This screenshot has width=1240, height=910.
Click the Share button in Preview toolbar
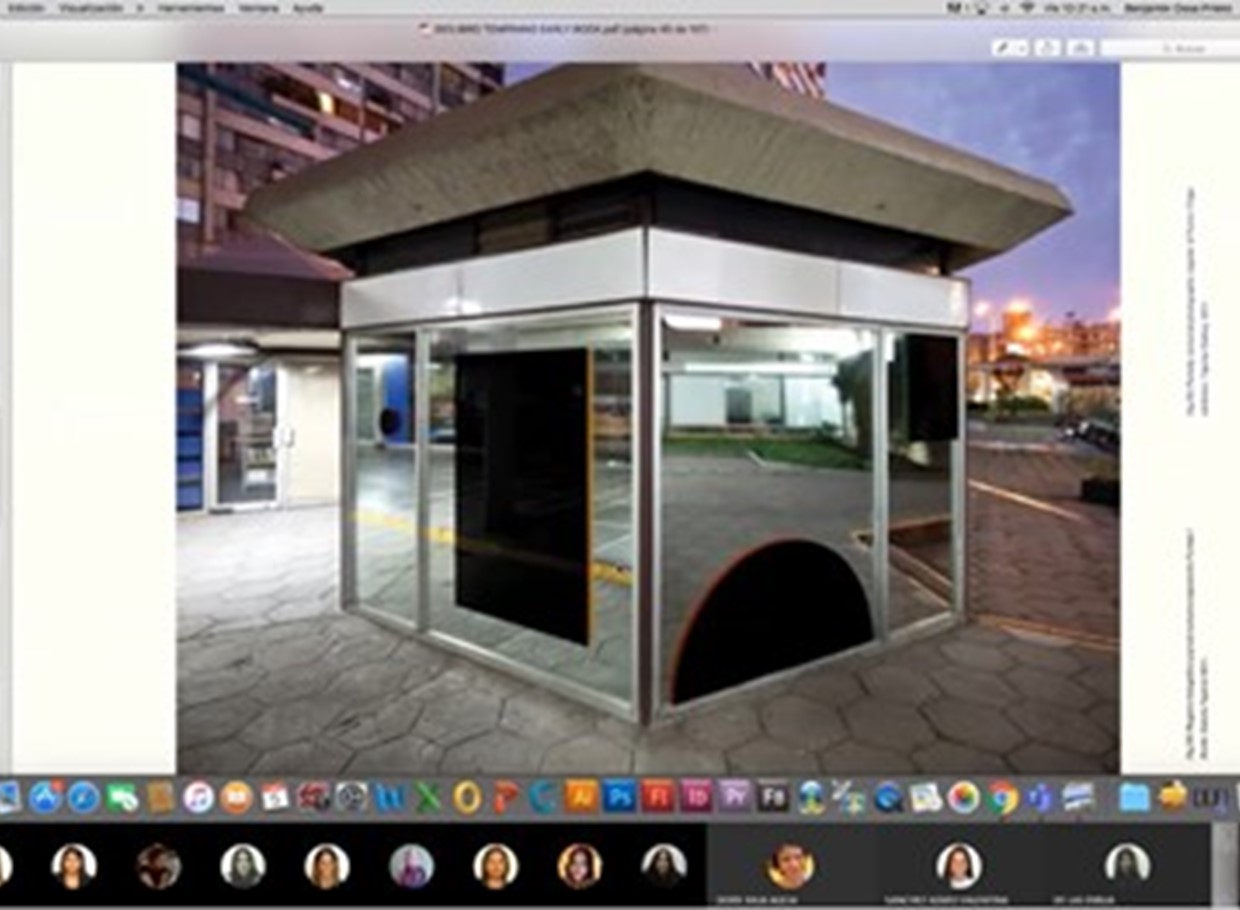coord(1047,47)
